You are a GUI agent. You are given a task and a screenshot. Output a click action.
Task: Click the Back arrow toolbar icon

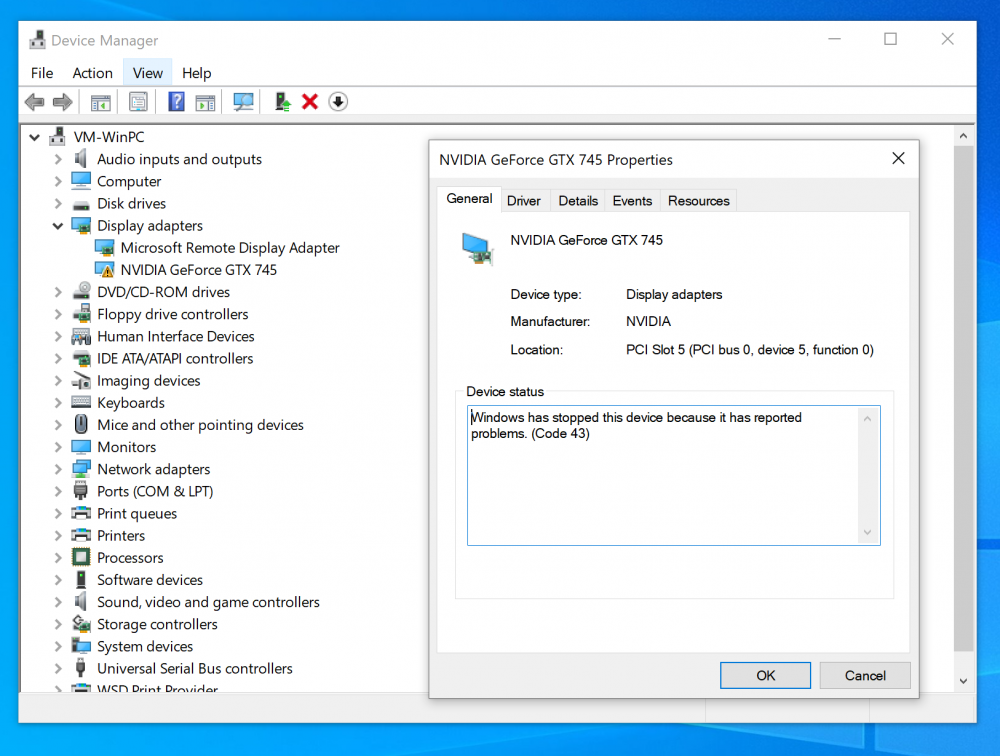34,102
